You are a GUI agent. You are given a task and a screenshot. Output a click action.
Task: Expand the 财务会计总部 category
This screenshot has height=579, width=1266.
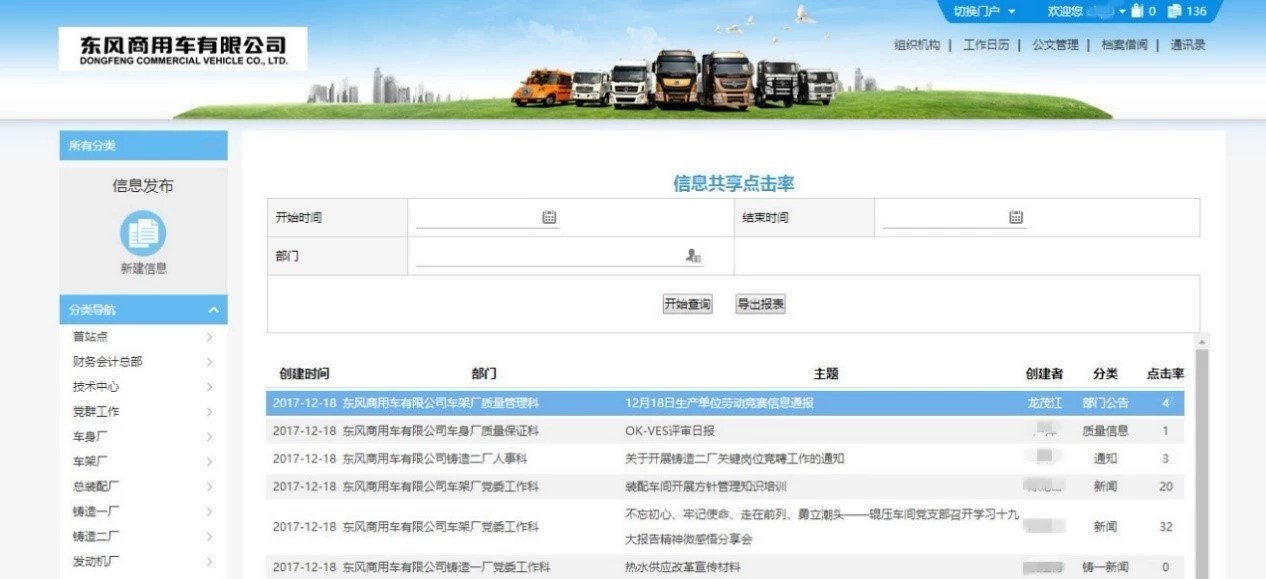pyautogui.click(x=209, y=362)
